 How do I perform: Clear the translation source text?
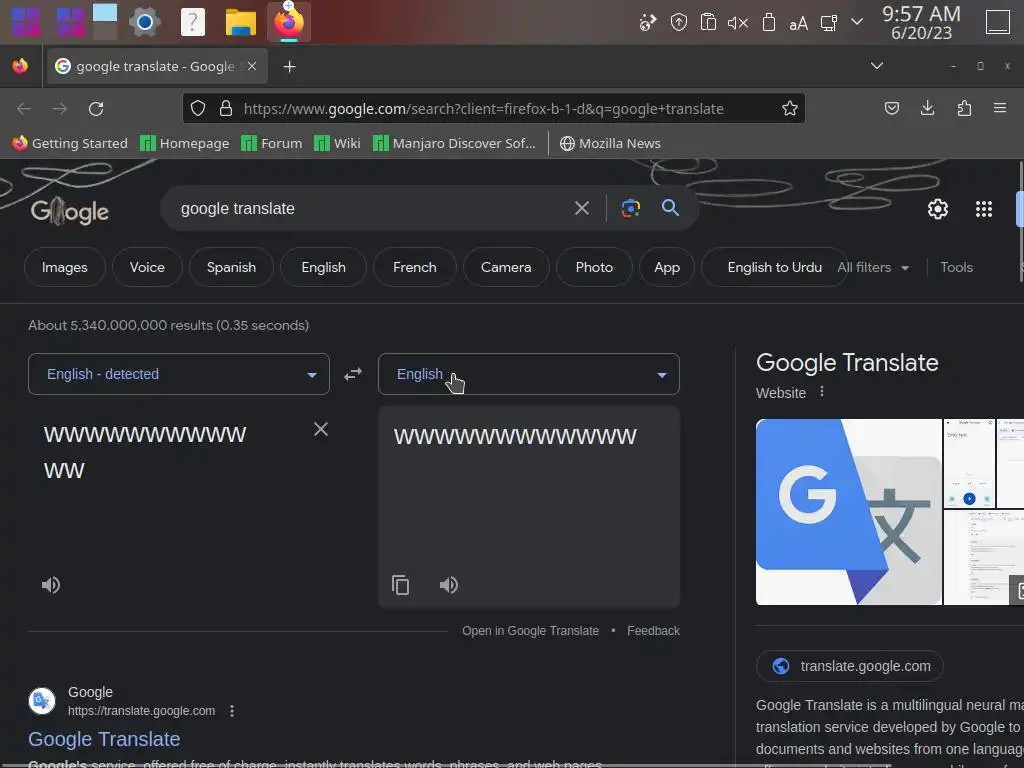point(321,429)
